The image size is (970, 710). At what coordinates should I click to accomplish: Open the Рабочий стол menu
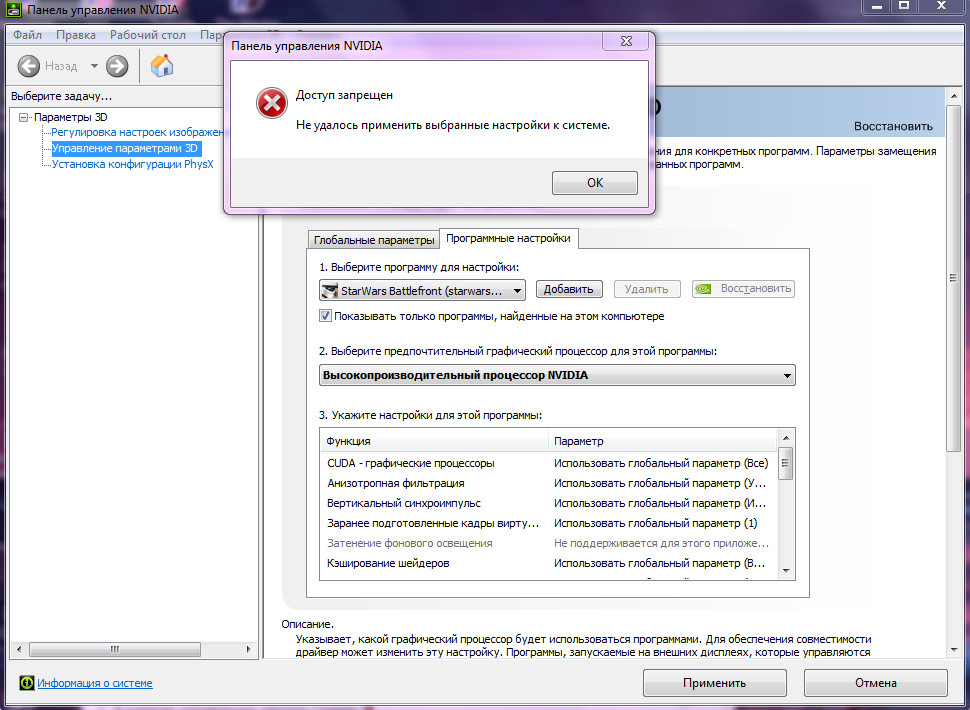pyautogui.click(x=148, y=35)
